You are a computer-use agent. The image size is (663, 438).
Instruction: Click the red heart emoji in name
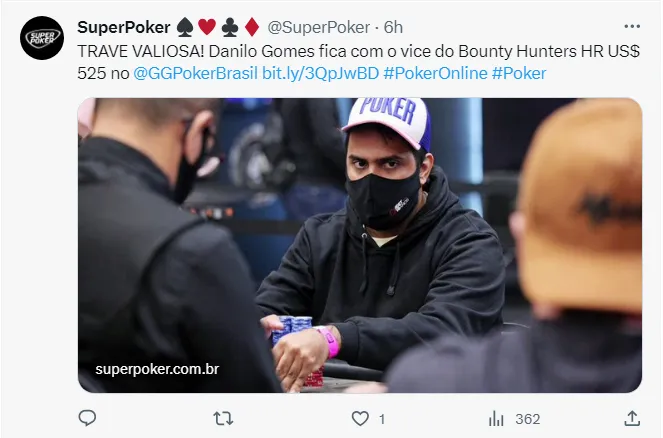(207, 27)
